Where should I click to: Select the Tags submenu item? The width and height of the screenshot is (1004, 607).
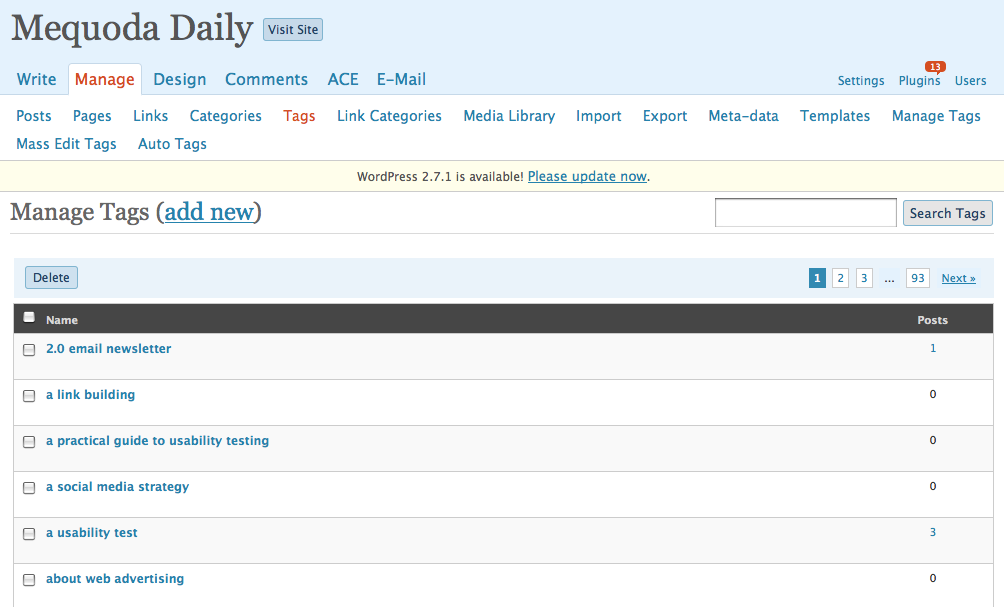pos(299,116)
